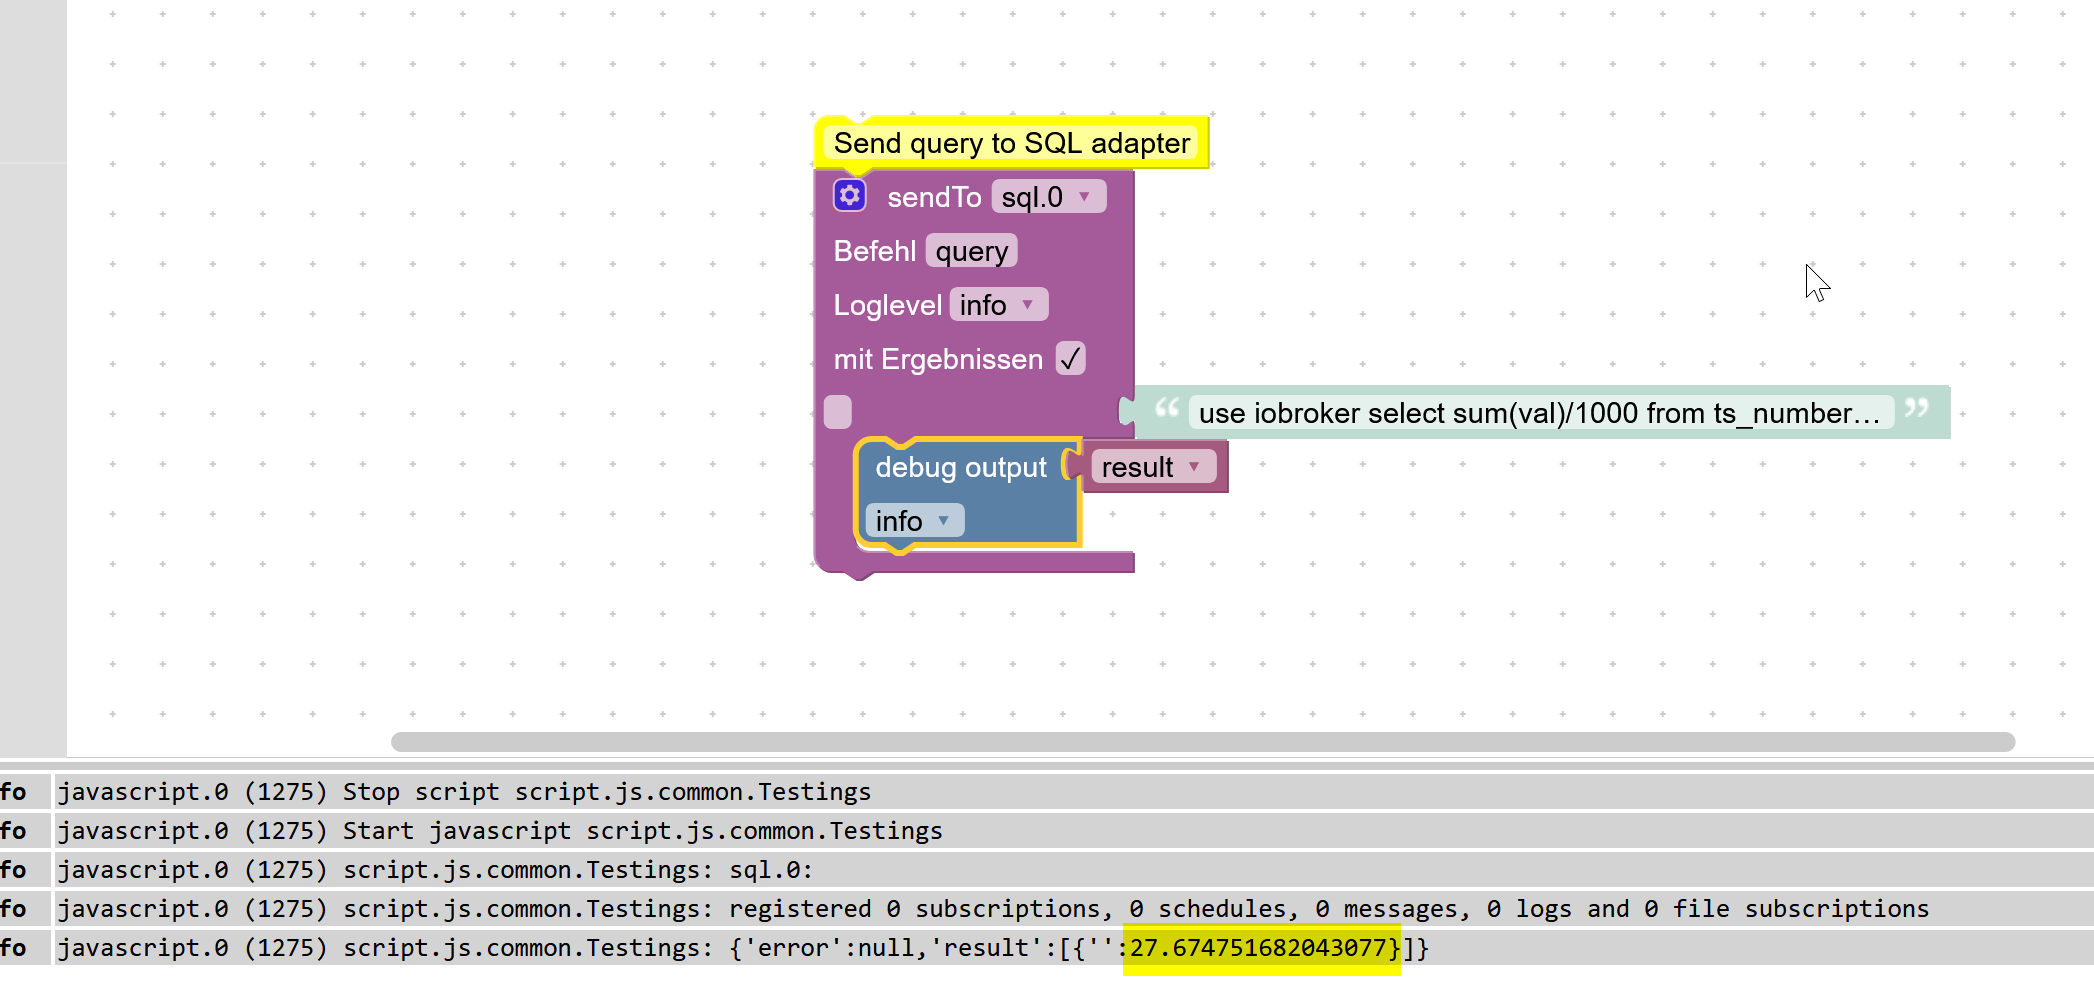
Task: Open the Loglevel info dropdown
Action: click(x=998, y=304)
